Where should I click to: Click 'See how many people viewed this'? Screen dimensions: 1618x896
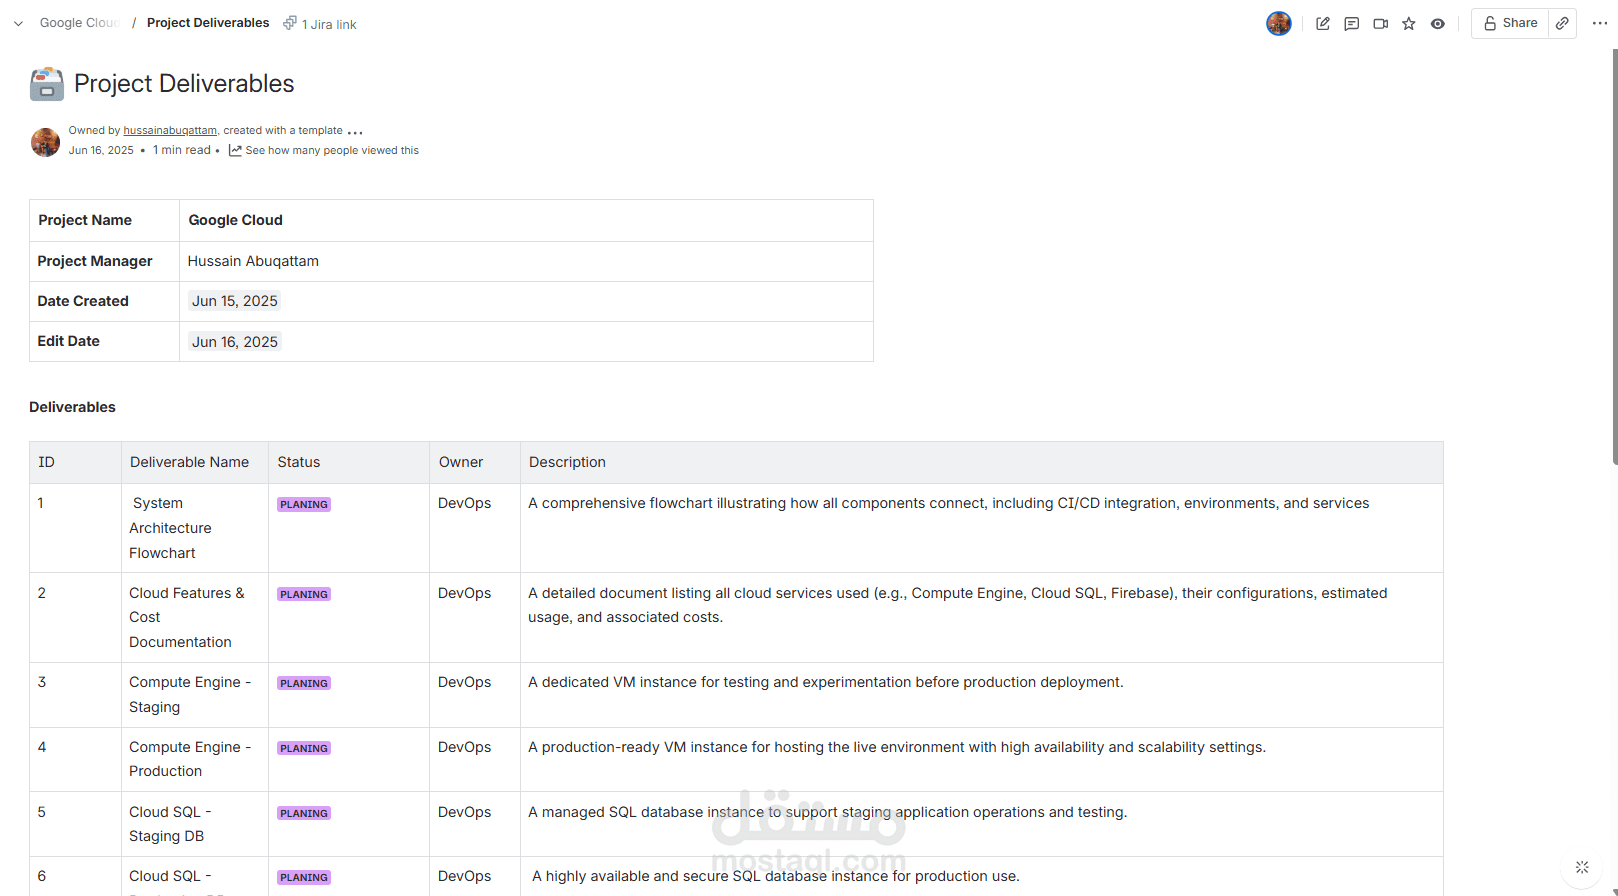(324, 151)
